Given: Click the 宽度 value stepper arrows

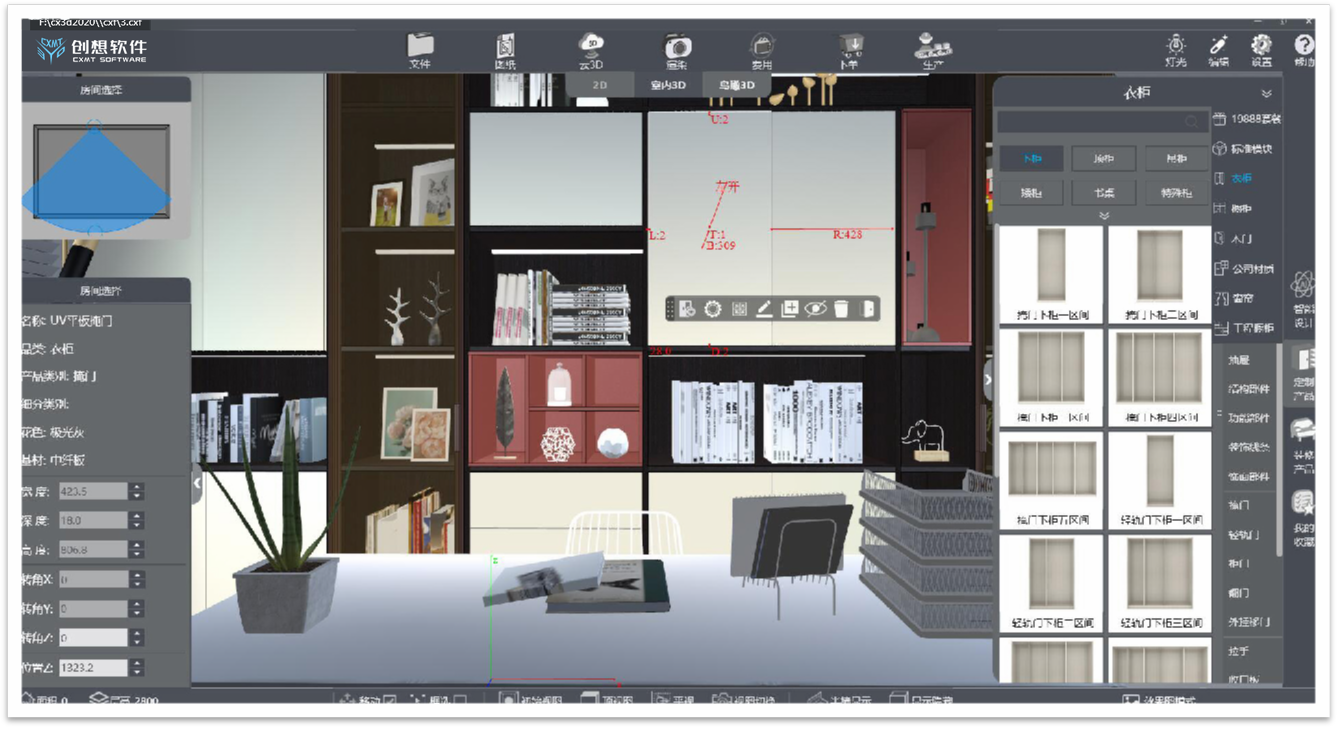Looking at the screenshot, I should pyautogui.click(x=137, y=491).
